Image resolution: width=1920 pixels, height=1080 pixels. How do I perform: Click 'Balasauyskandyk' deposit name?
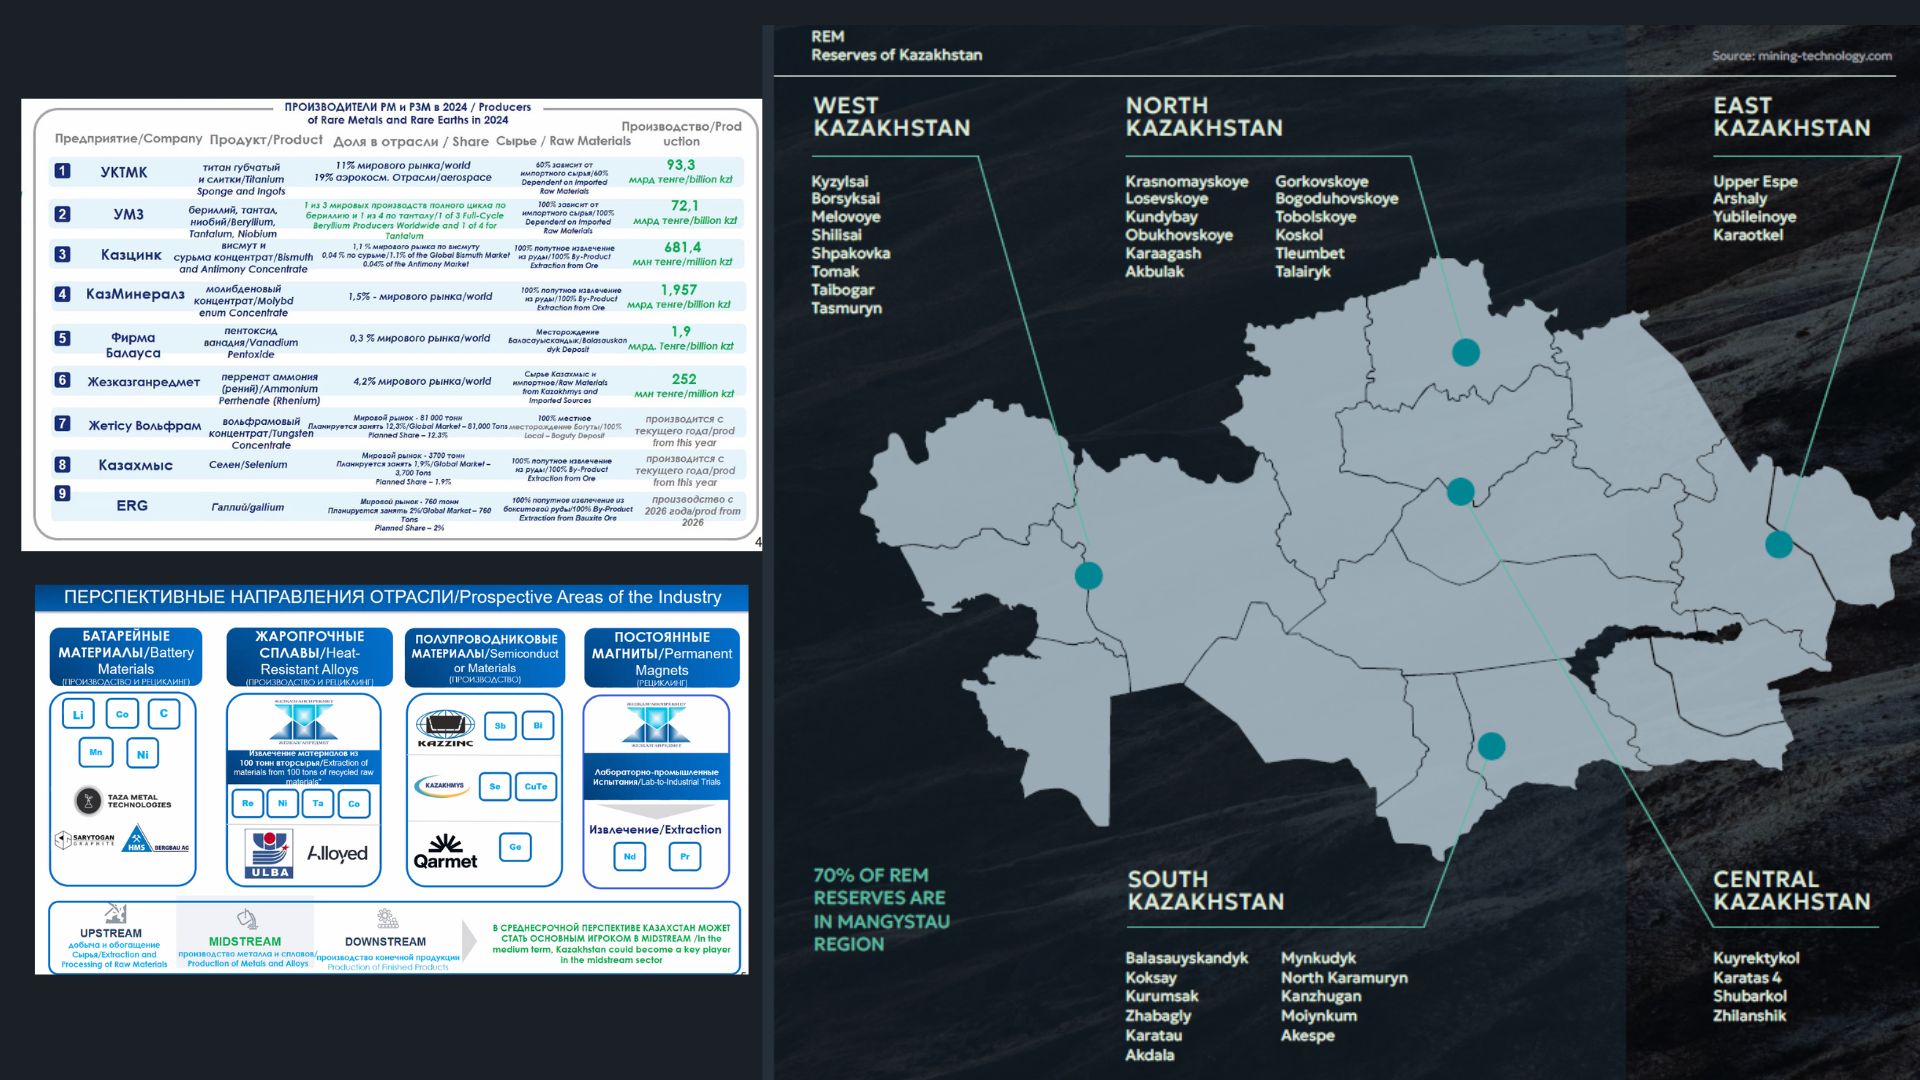(x=1187, y=958)
